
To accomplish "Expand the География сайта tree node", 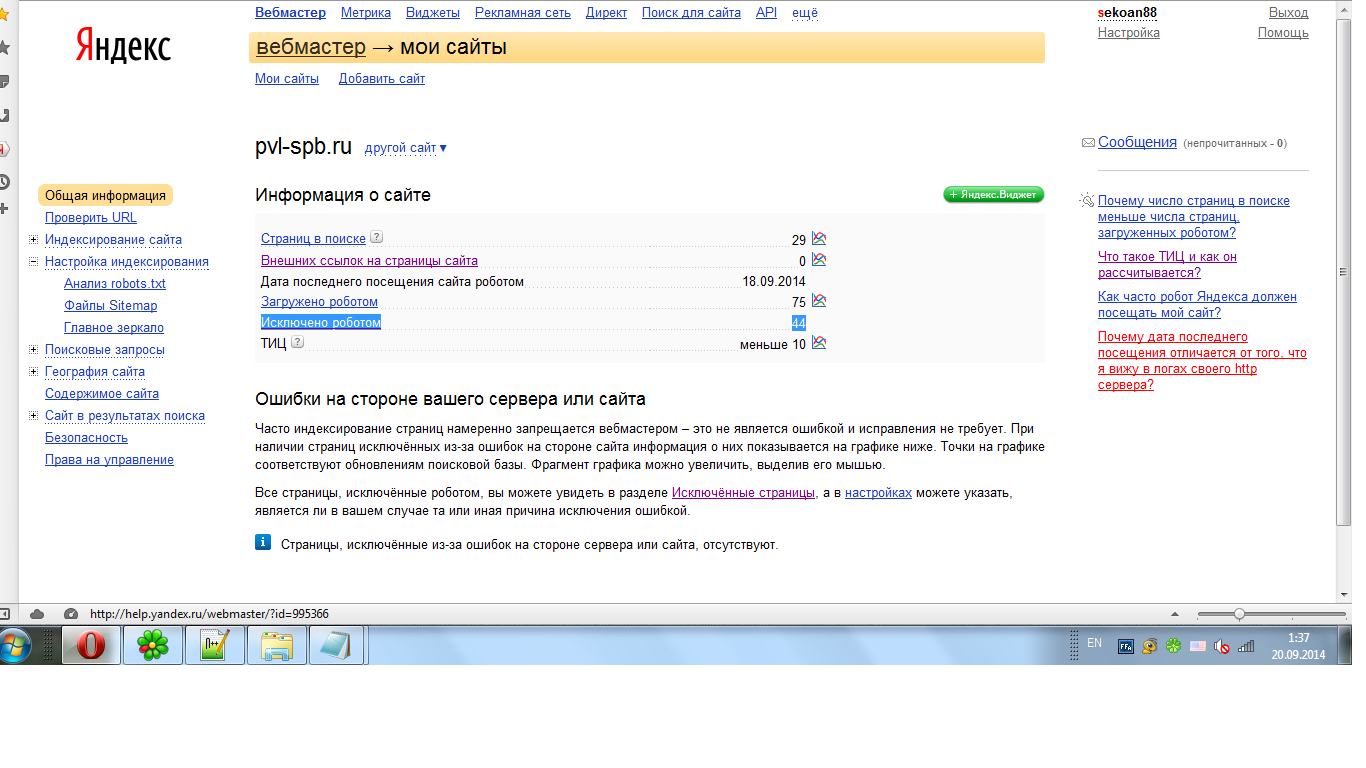I will pos(33,372).
